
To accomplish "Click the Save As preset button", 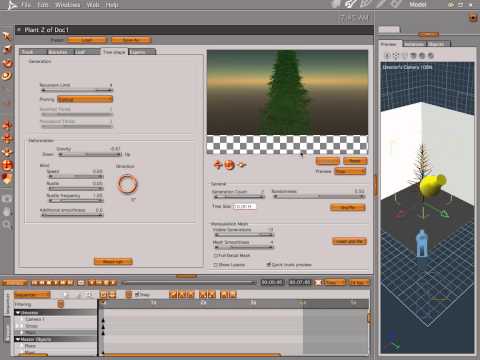I will click(x=131, y=40).
